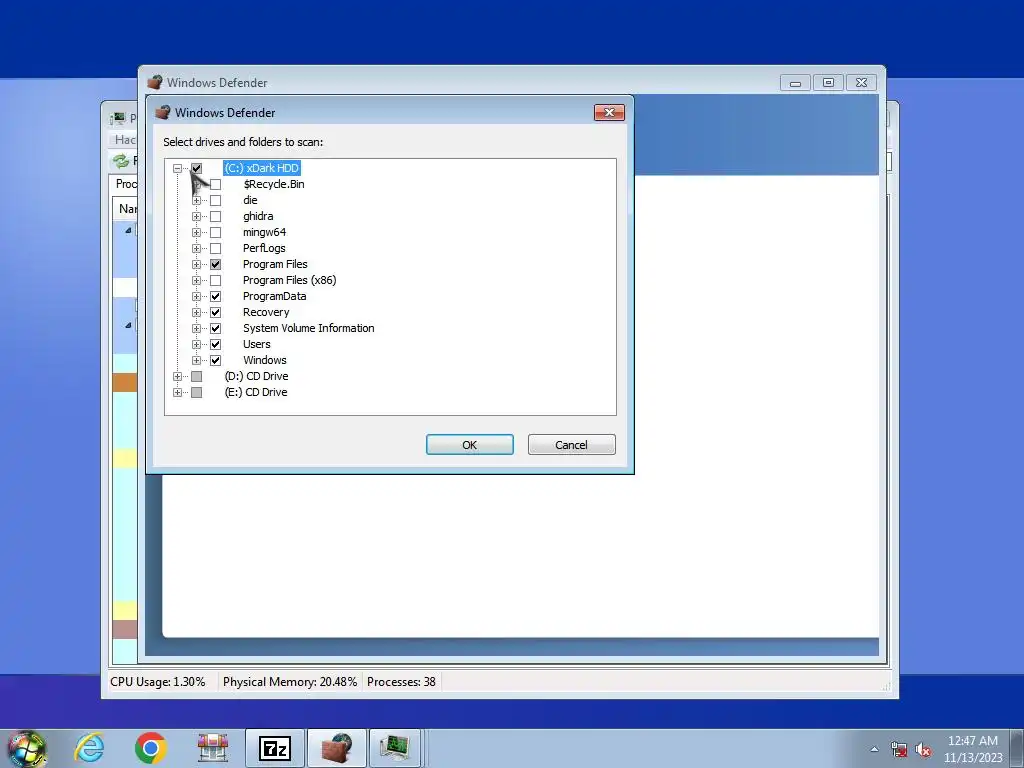This screenshot has height=768, width=1024.
Task: Expand the Program Files (x86) node
Action: (196, 280)
